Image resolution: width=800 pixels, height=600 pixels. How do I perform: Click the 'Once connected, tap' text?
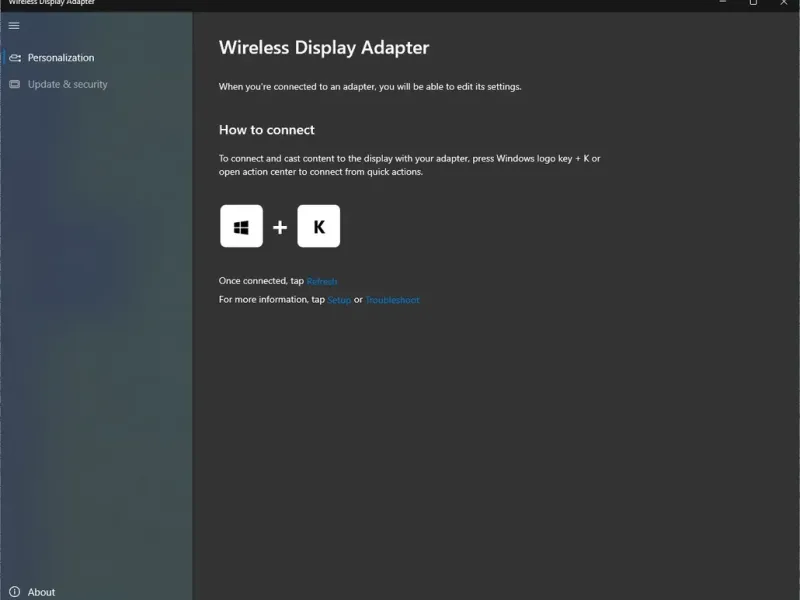pos(261,281)
